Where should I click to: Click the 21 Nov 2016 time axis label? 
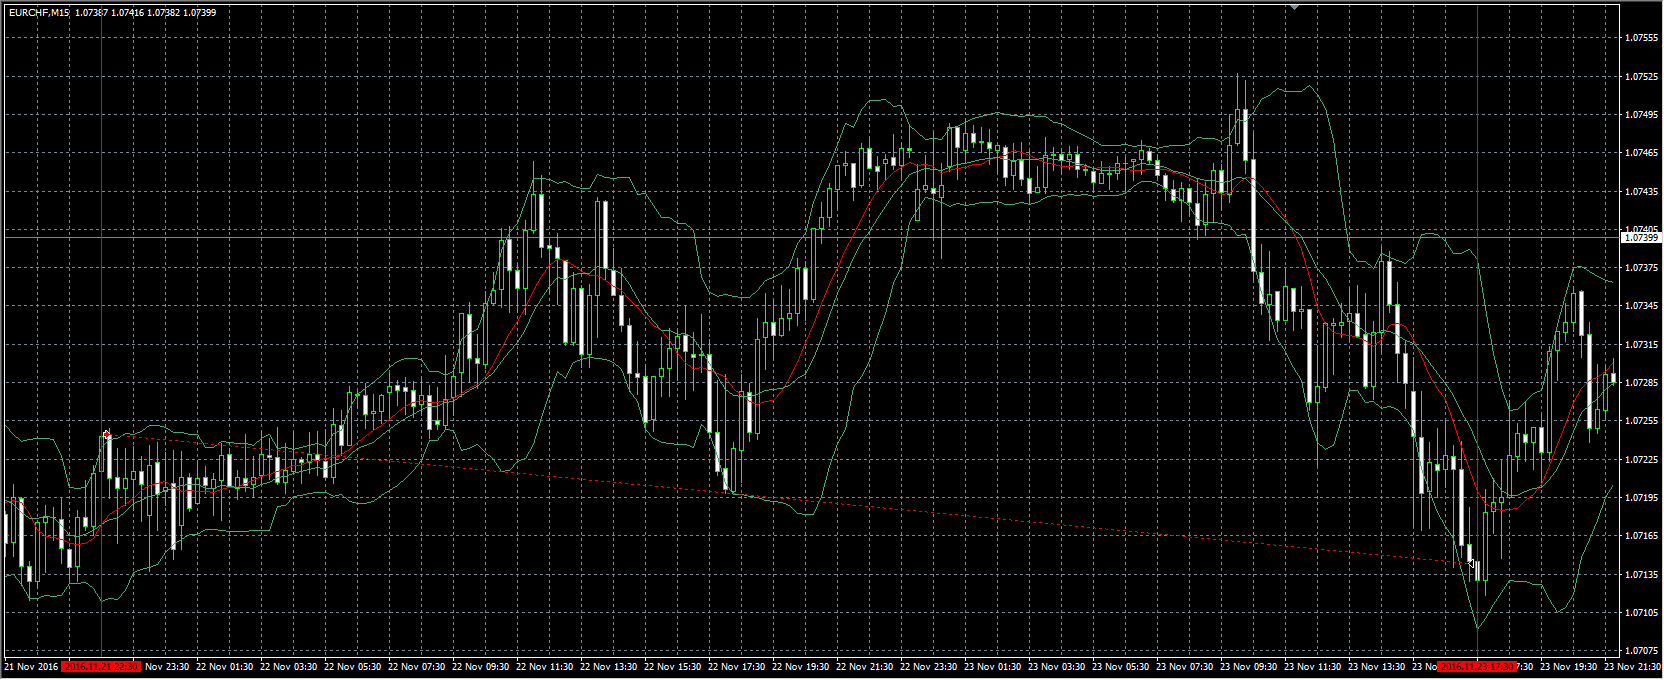(x=31, y=666)
